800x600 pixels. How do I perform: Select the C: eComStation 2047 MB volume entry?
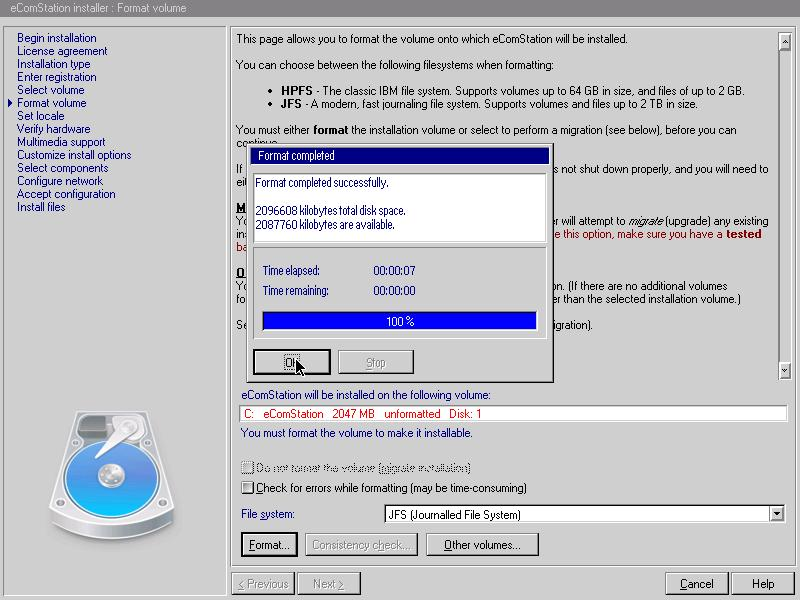(513, 414)
